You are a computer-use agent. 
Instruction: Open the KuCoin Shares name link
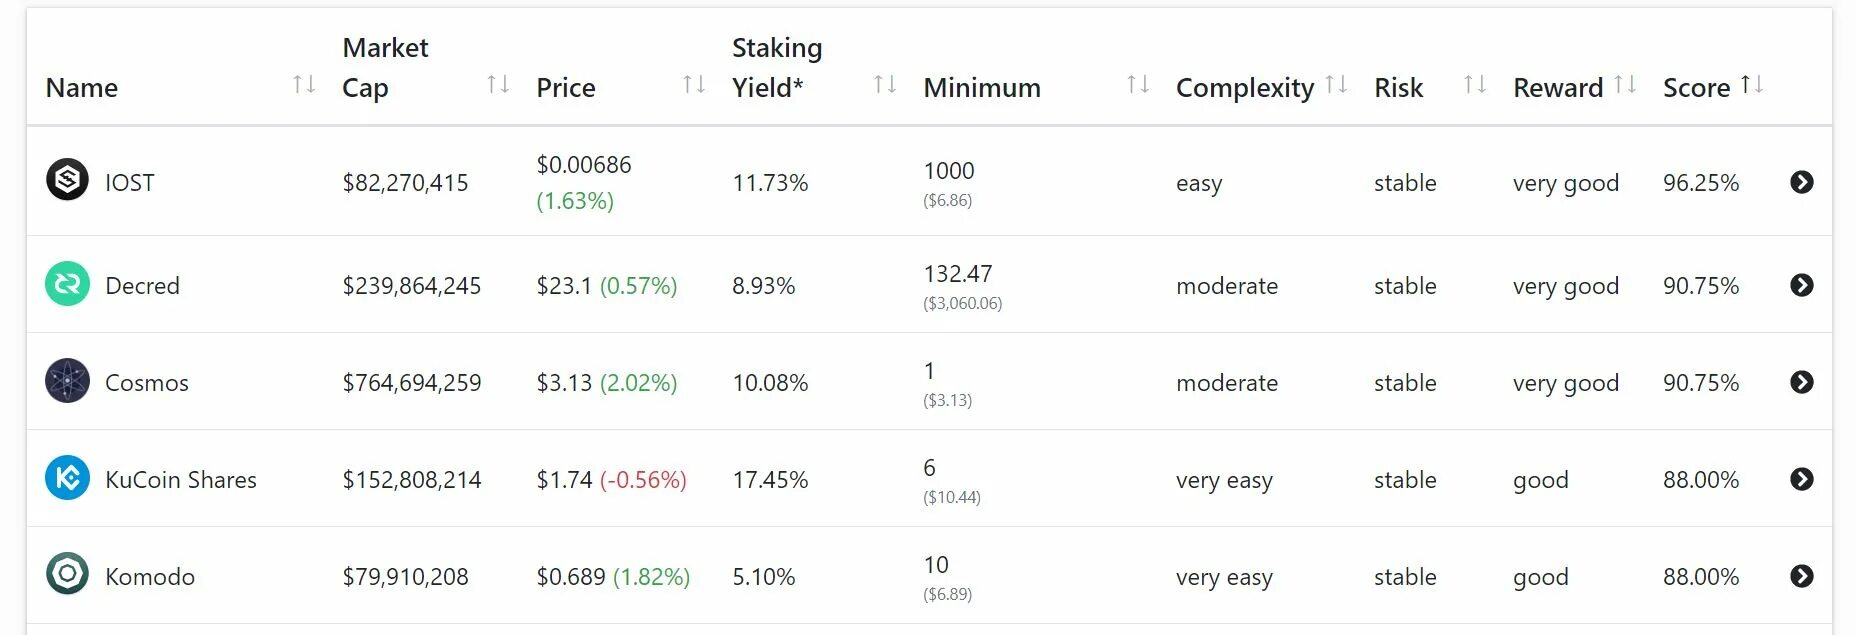(x=181, y=480)
